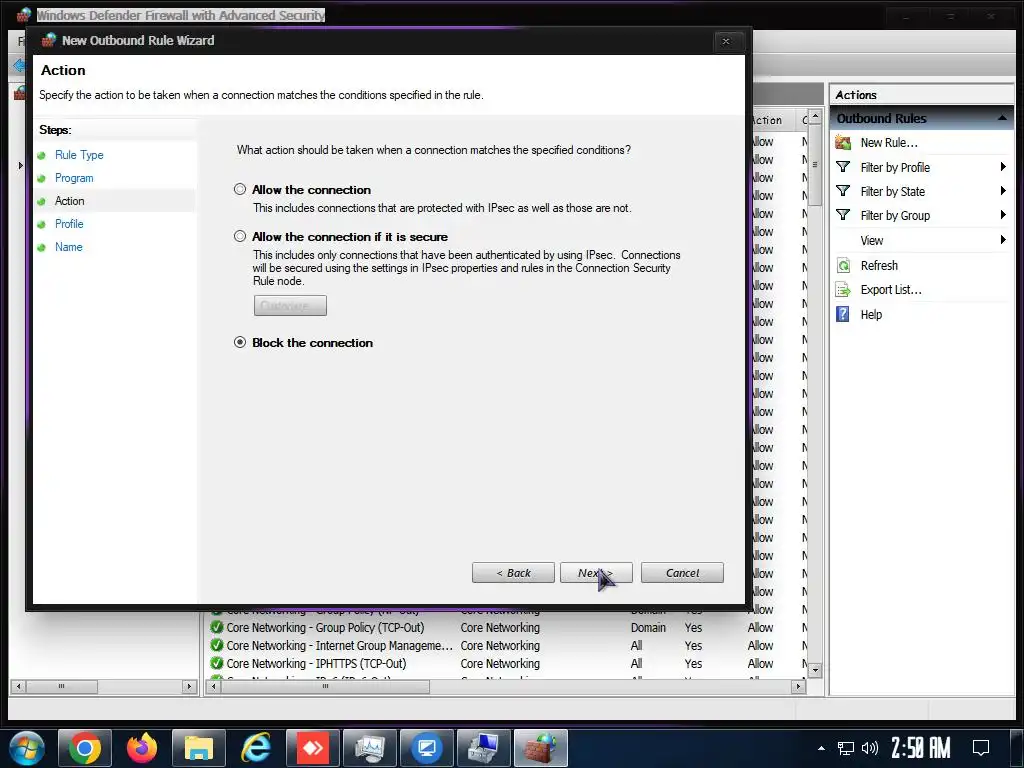Expand Filter by Profile submenu arrow

[1002, 167]
